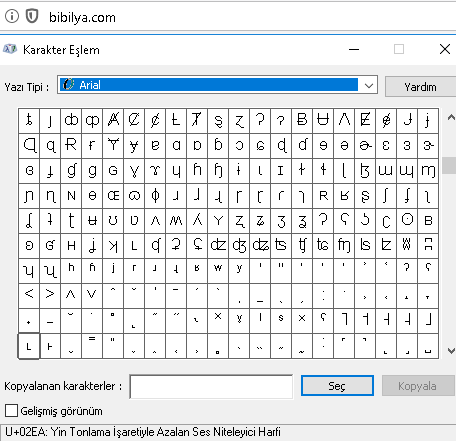The image size is (456, 441).
Task: Select the small capital N (ɴ) cell
Action: tap(71, 196)
